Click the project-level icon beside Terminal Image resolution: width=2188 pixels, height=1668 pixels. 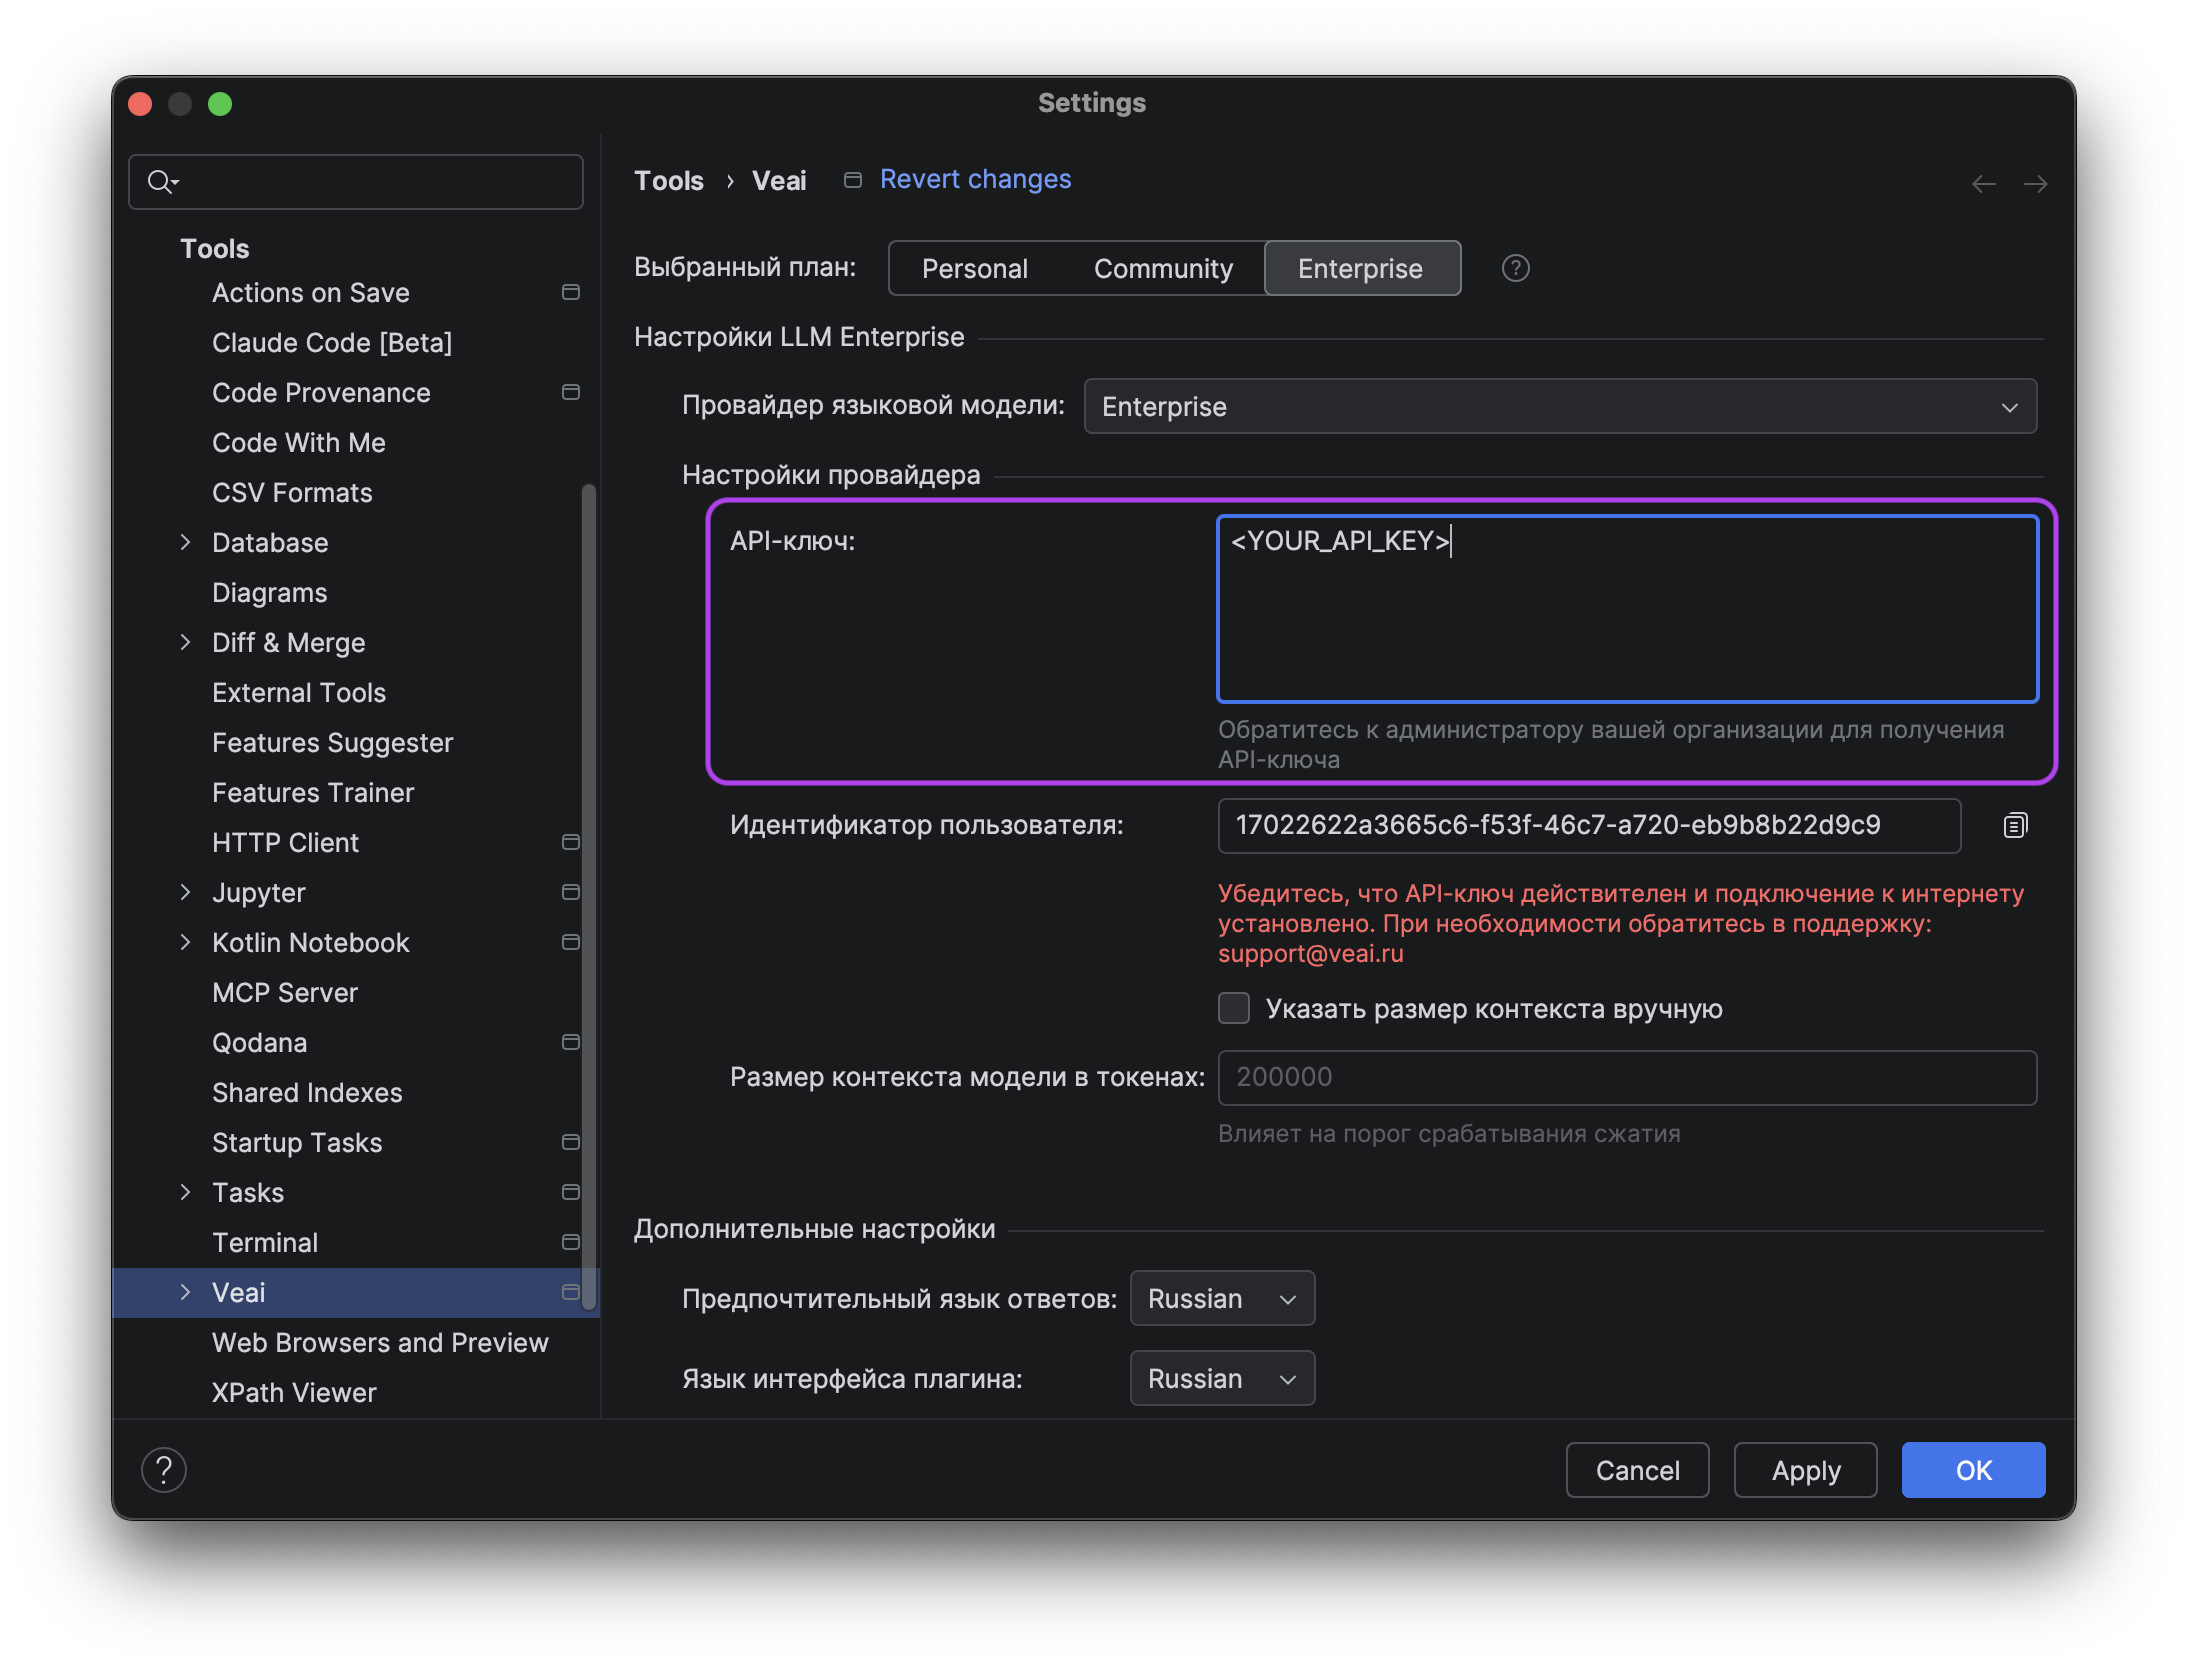(571, 1242)
